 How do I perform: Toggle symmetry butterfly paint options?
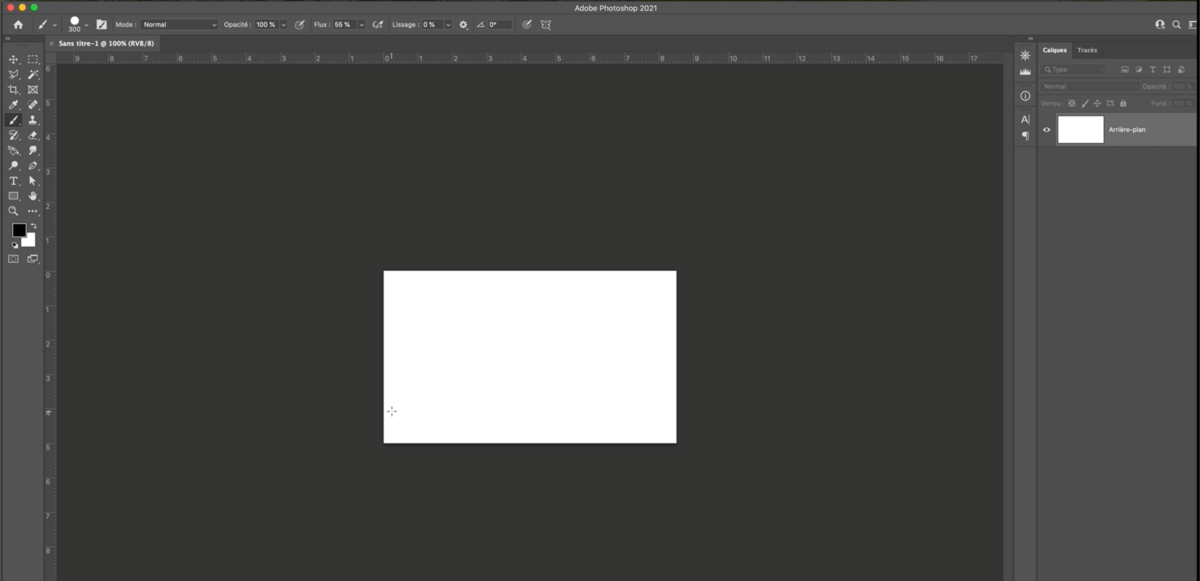pos(546,24)
